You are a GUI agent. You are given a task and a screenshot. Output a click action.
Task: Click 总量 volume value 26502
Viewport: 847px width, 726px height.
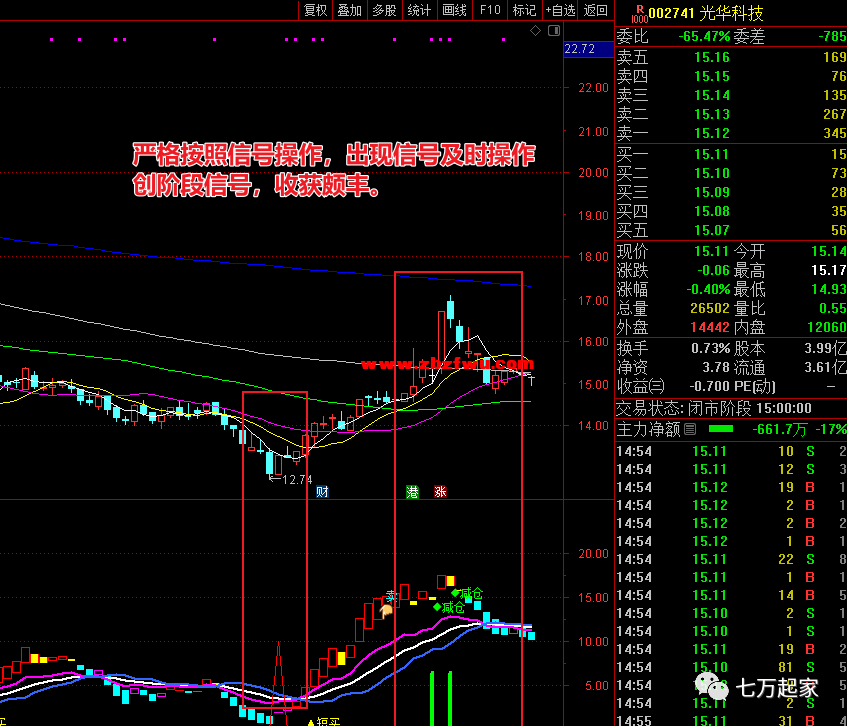point(710,308)
